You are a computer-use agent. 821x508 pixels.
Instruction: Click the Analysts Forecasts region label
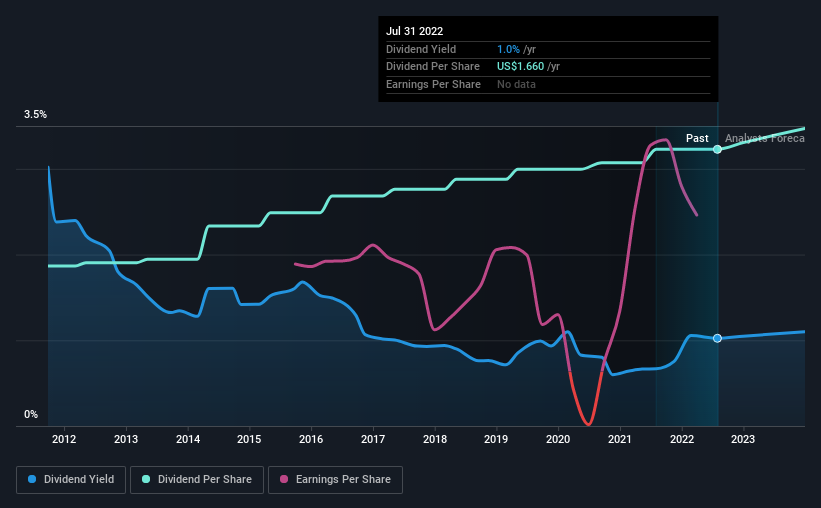point(764,138)
